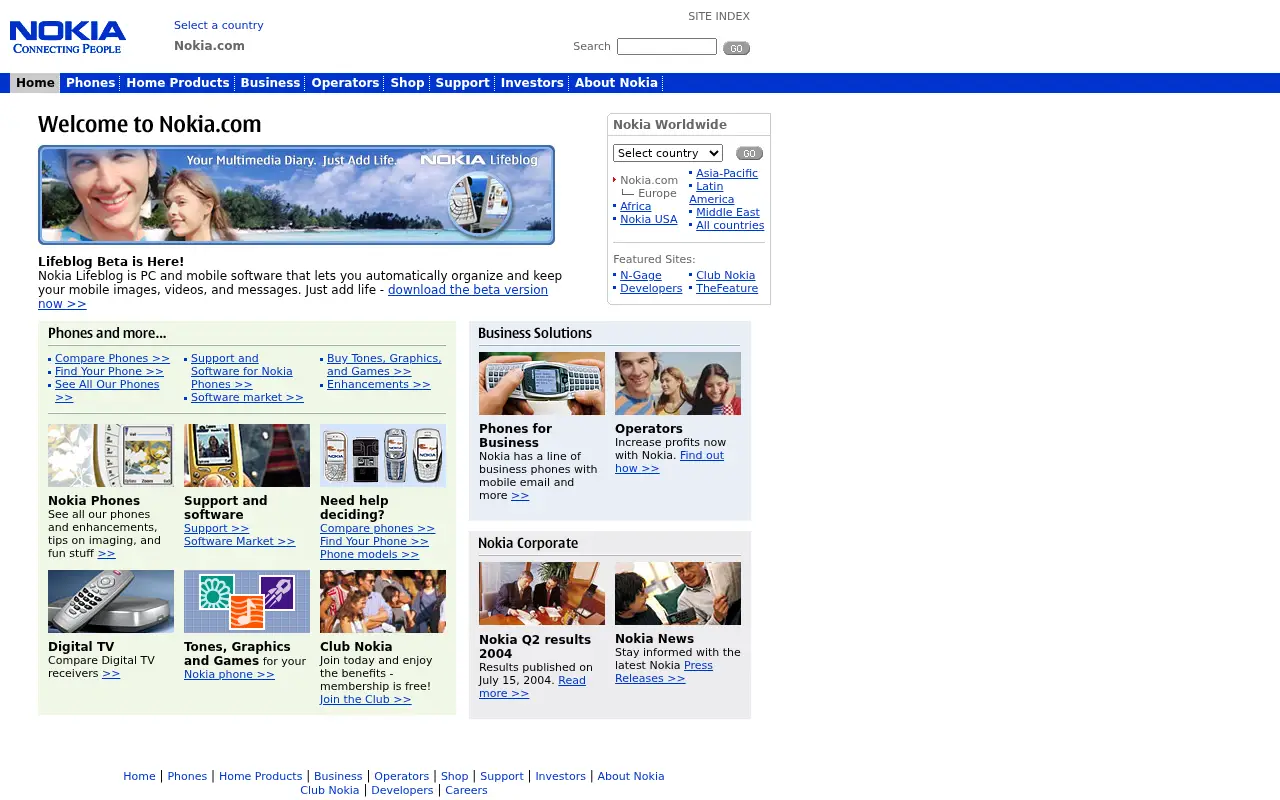Open About Nokia in navigation bar

pos(616,83)
